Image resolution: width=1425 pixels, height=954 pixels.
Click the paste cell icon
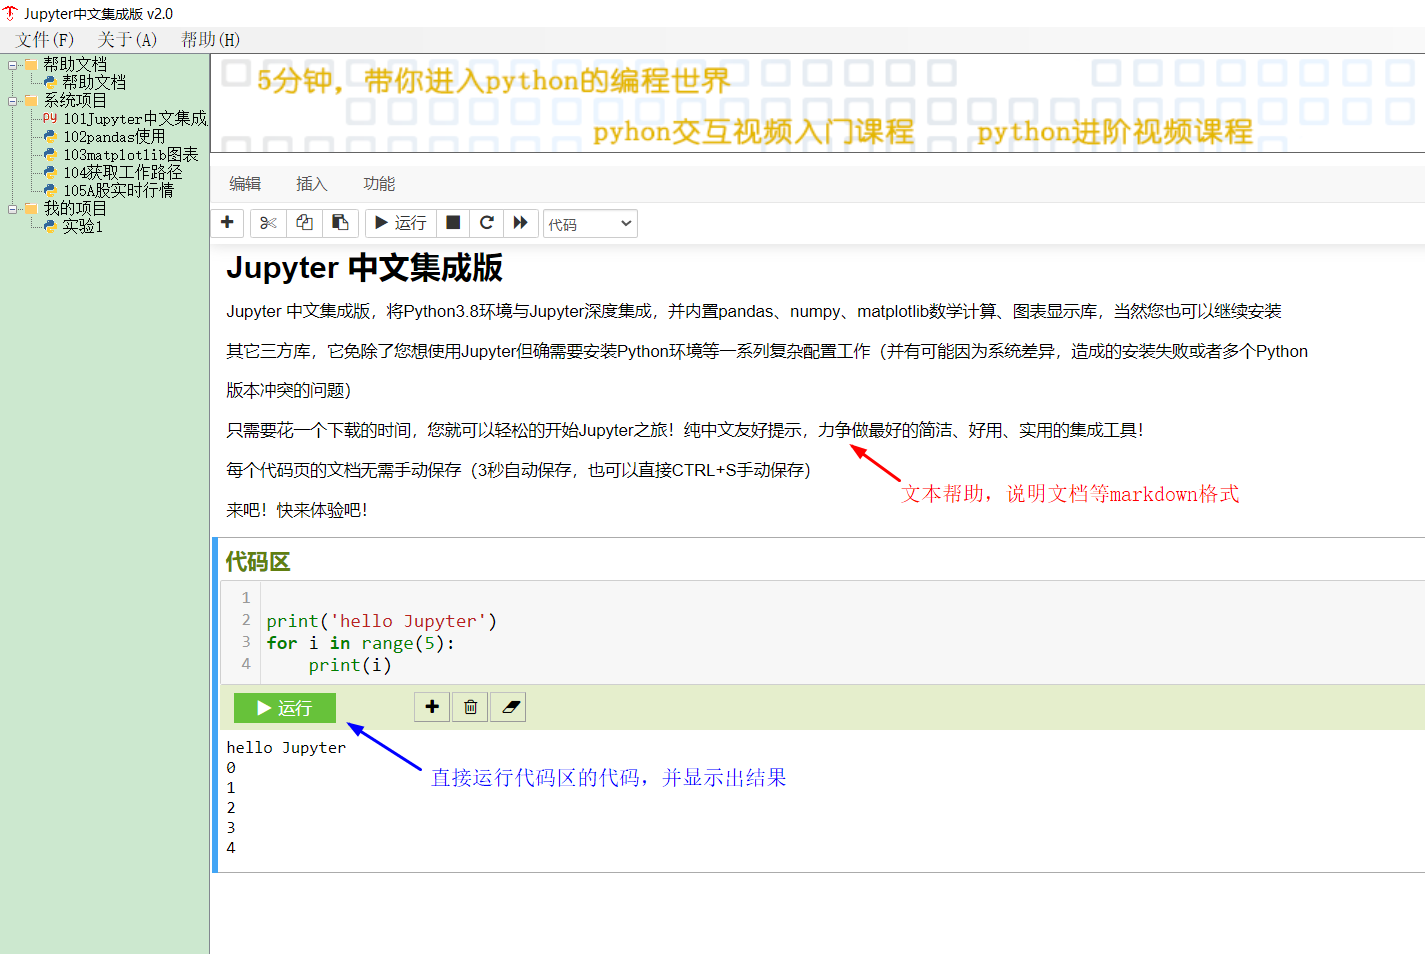click(340, 223)
